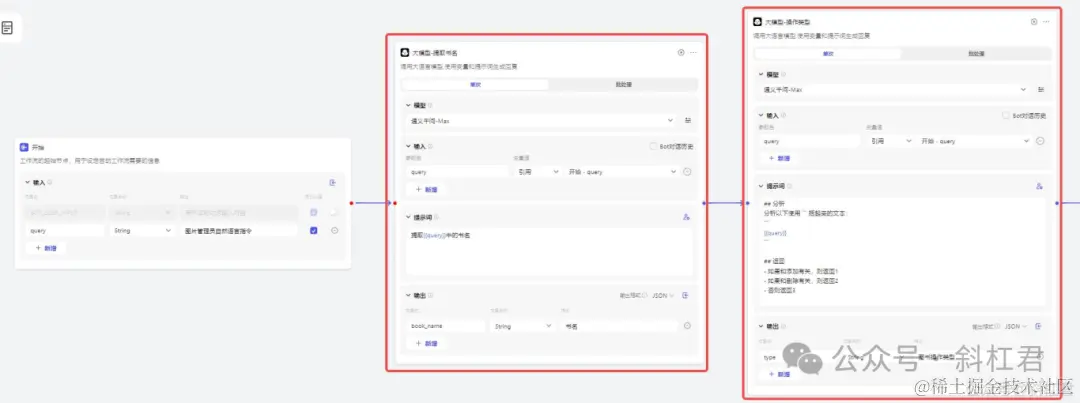Collapse 模型 section in 大模型-操作类型 node
This screenshot has height=403, width=1080.
click(760, 74)
